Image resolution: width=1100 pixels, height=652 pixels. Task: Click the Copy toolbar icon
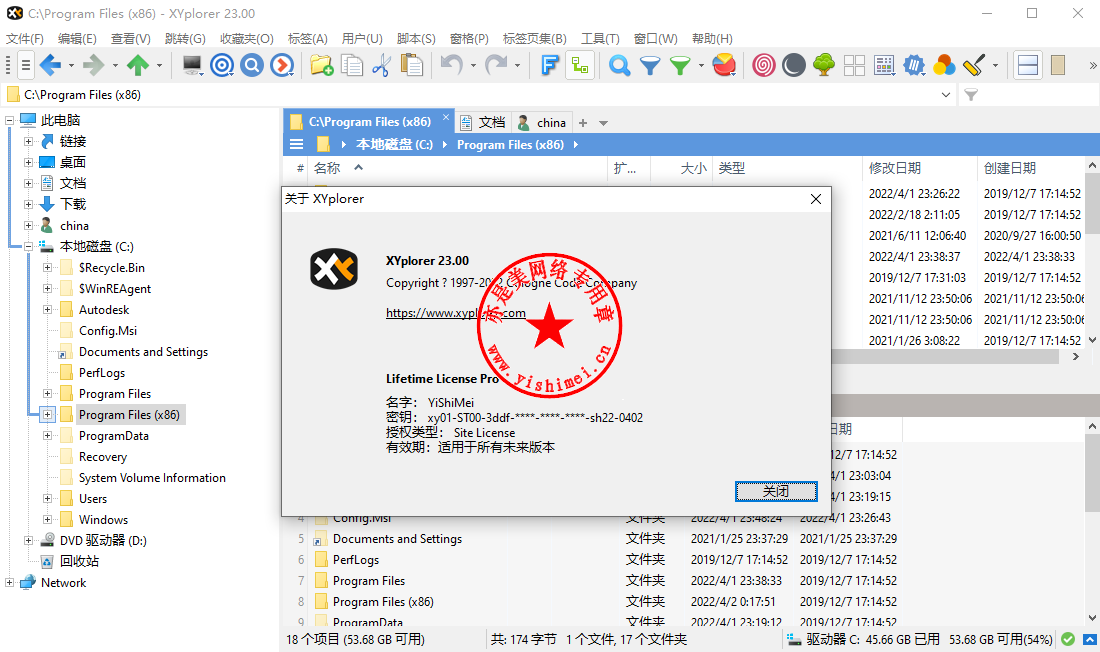click(351, 66)
